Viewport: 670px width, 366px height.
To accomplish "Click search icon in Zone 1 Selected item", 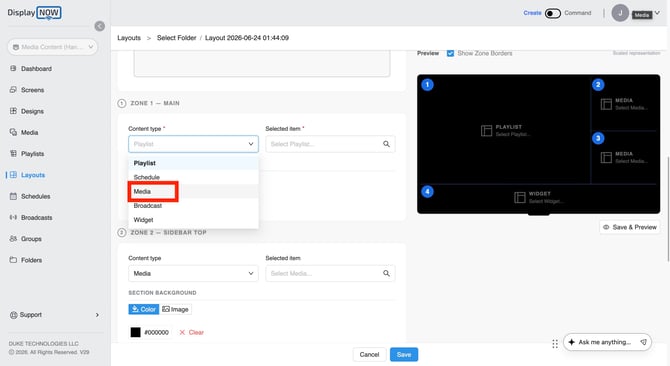I will tap(386, 144).
